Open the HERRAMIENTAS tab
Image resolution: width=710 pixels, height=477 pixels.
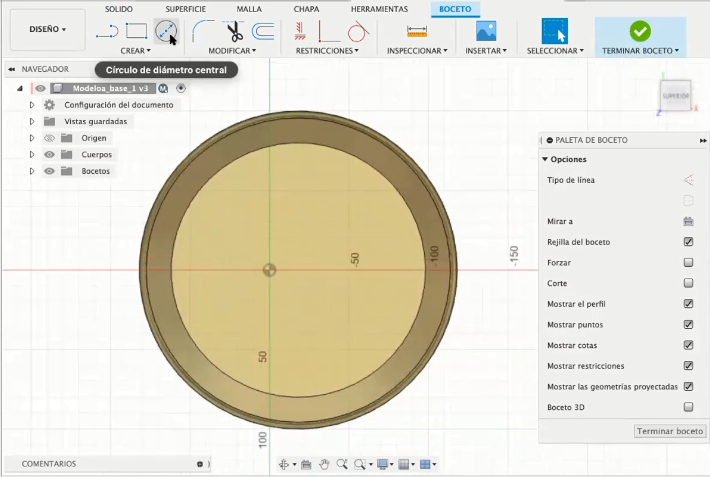tap(379, 8)
